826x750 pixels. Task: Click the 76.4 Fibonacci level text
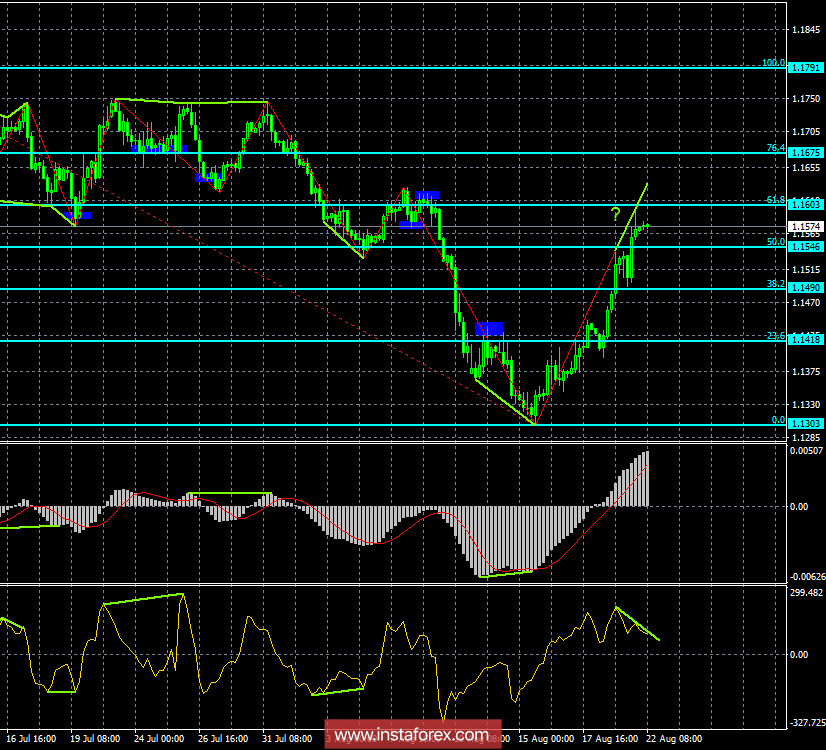point(775,147)
